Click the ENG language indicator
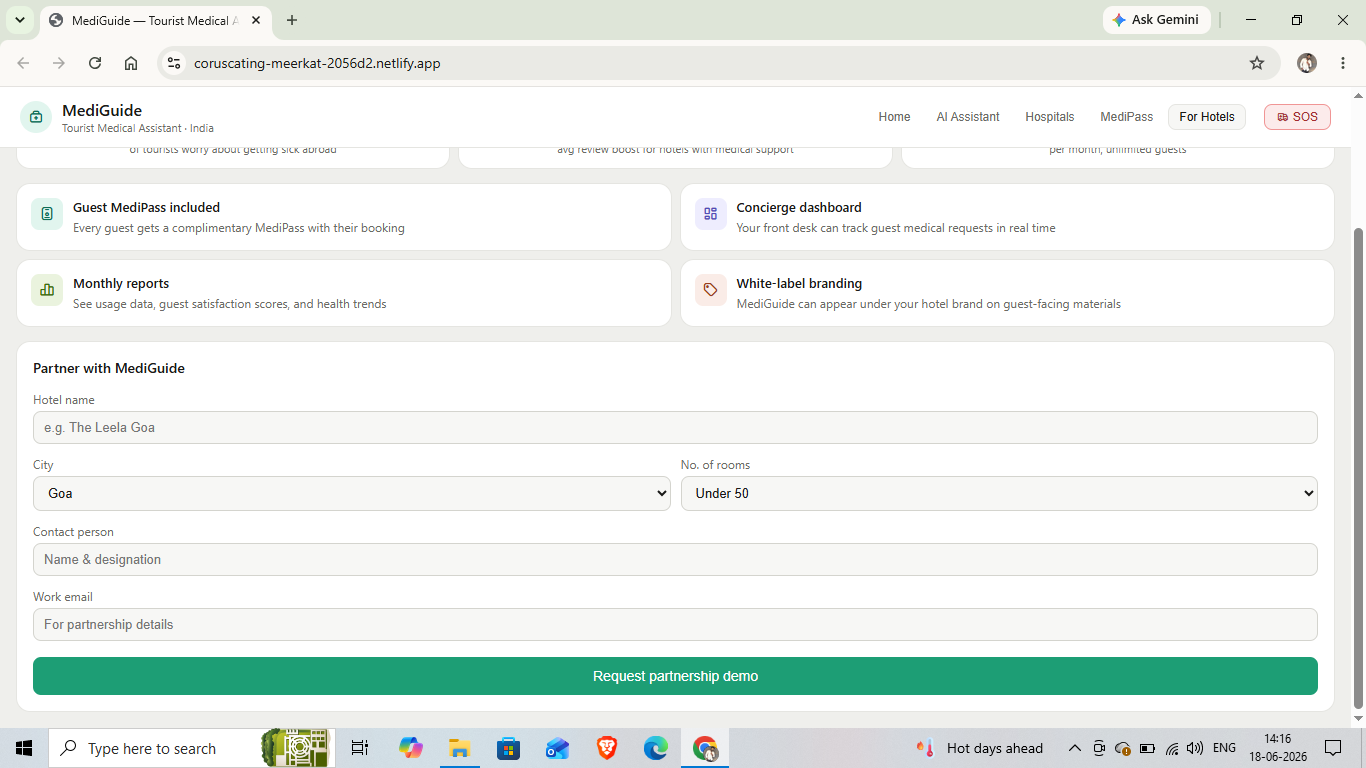Screen dimensions: 1366x768 tap(1224, 748)
